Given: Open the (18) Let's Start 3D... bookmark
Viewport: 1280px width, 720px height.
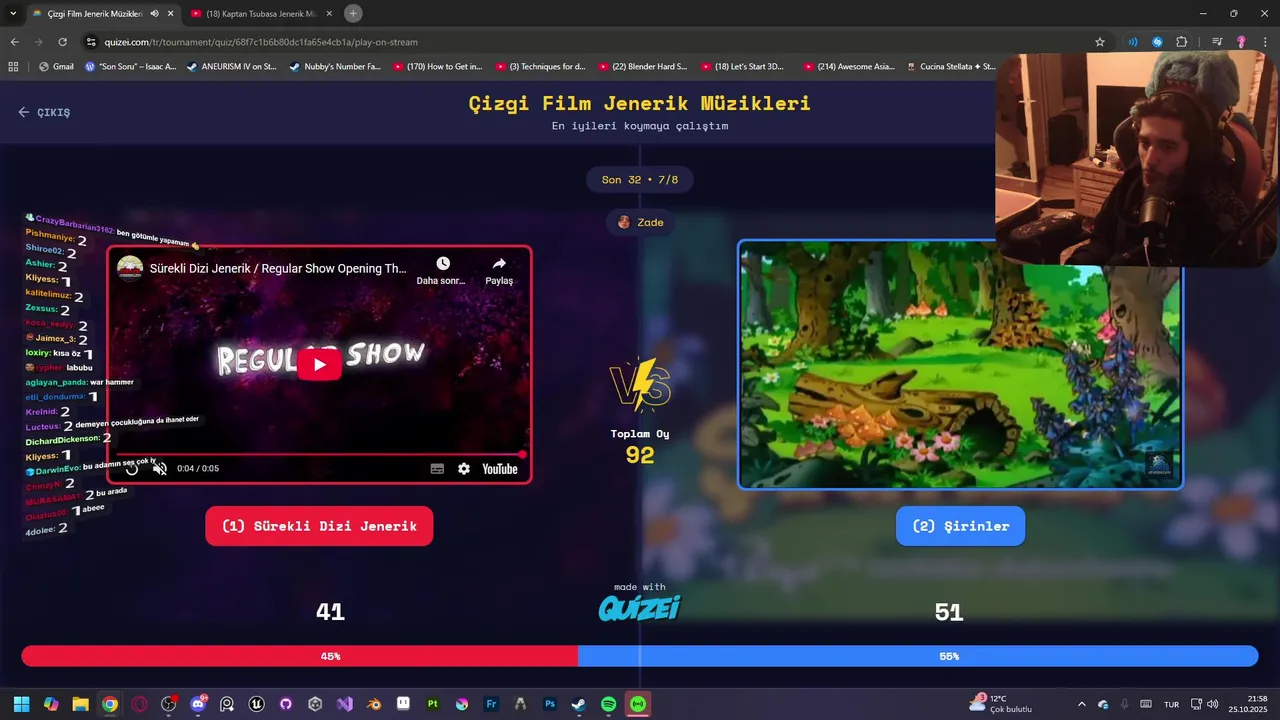Looking at the screenshot, I should click(x=745, y=66).
